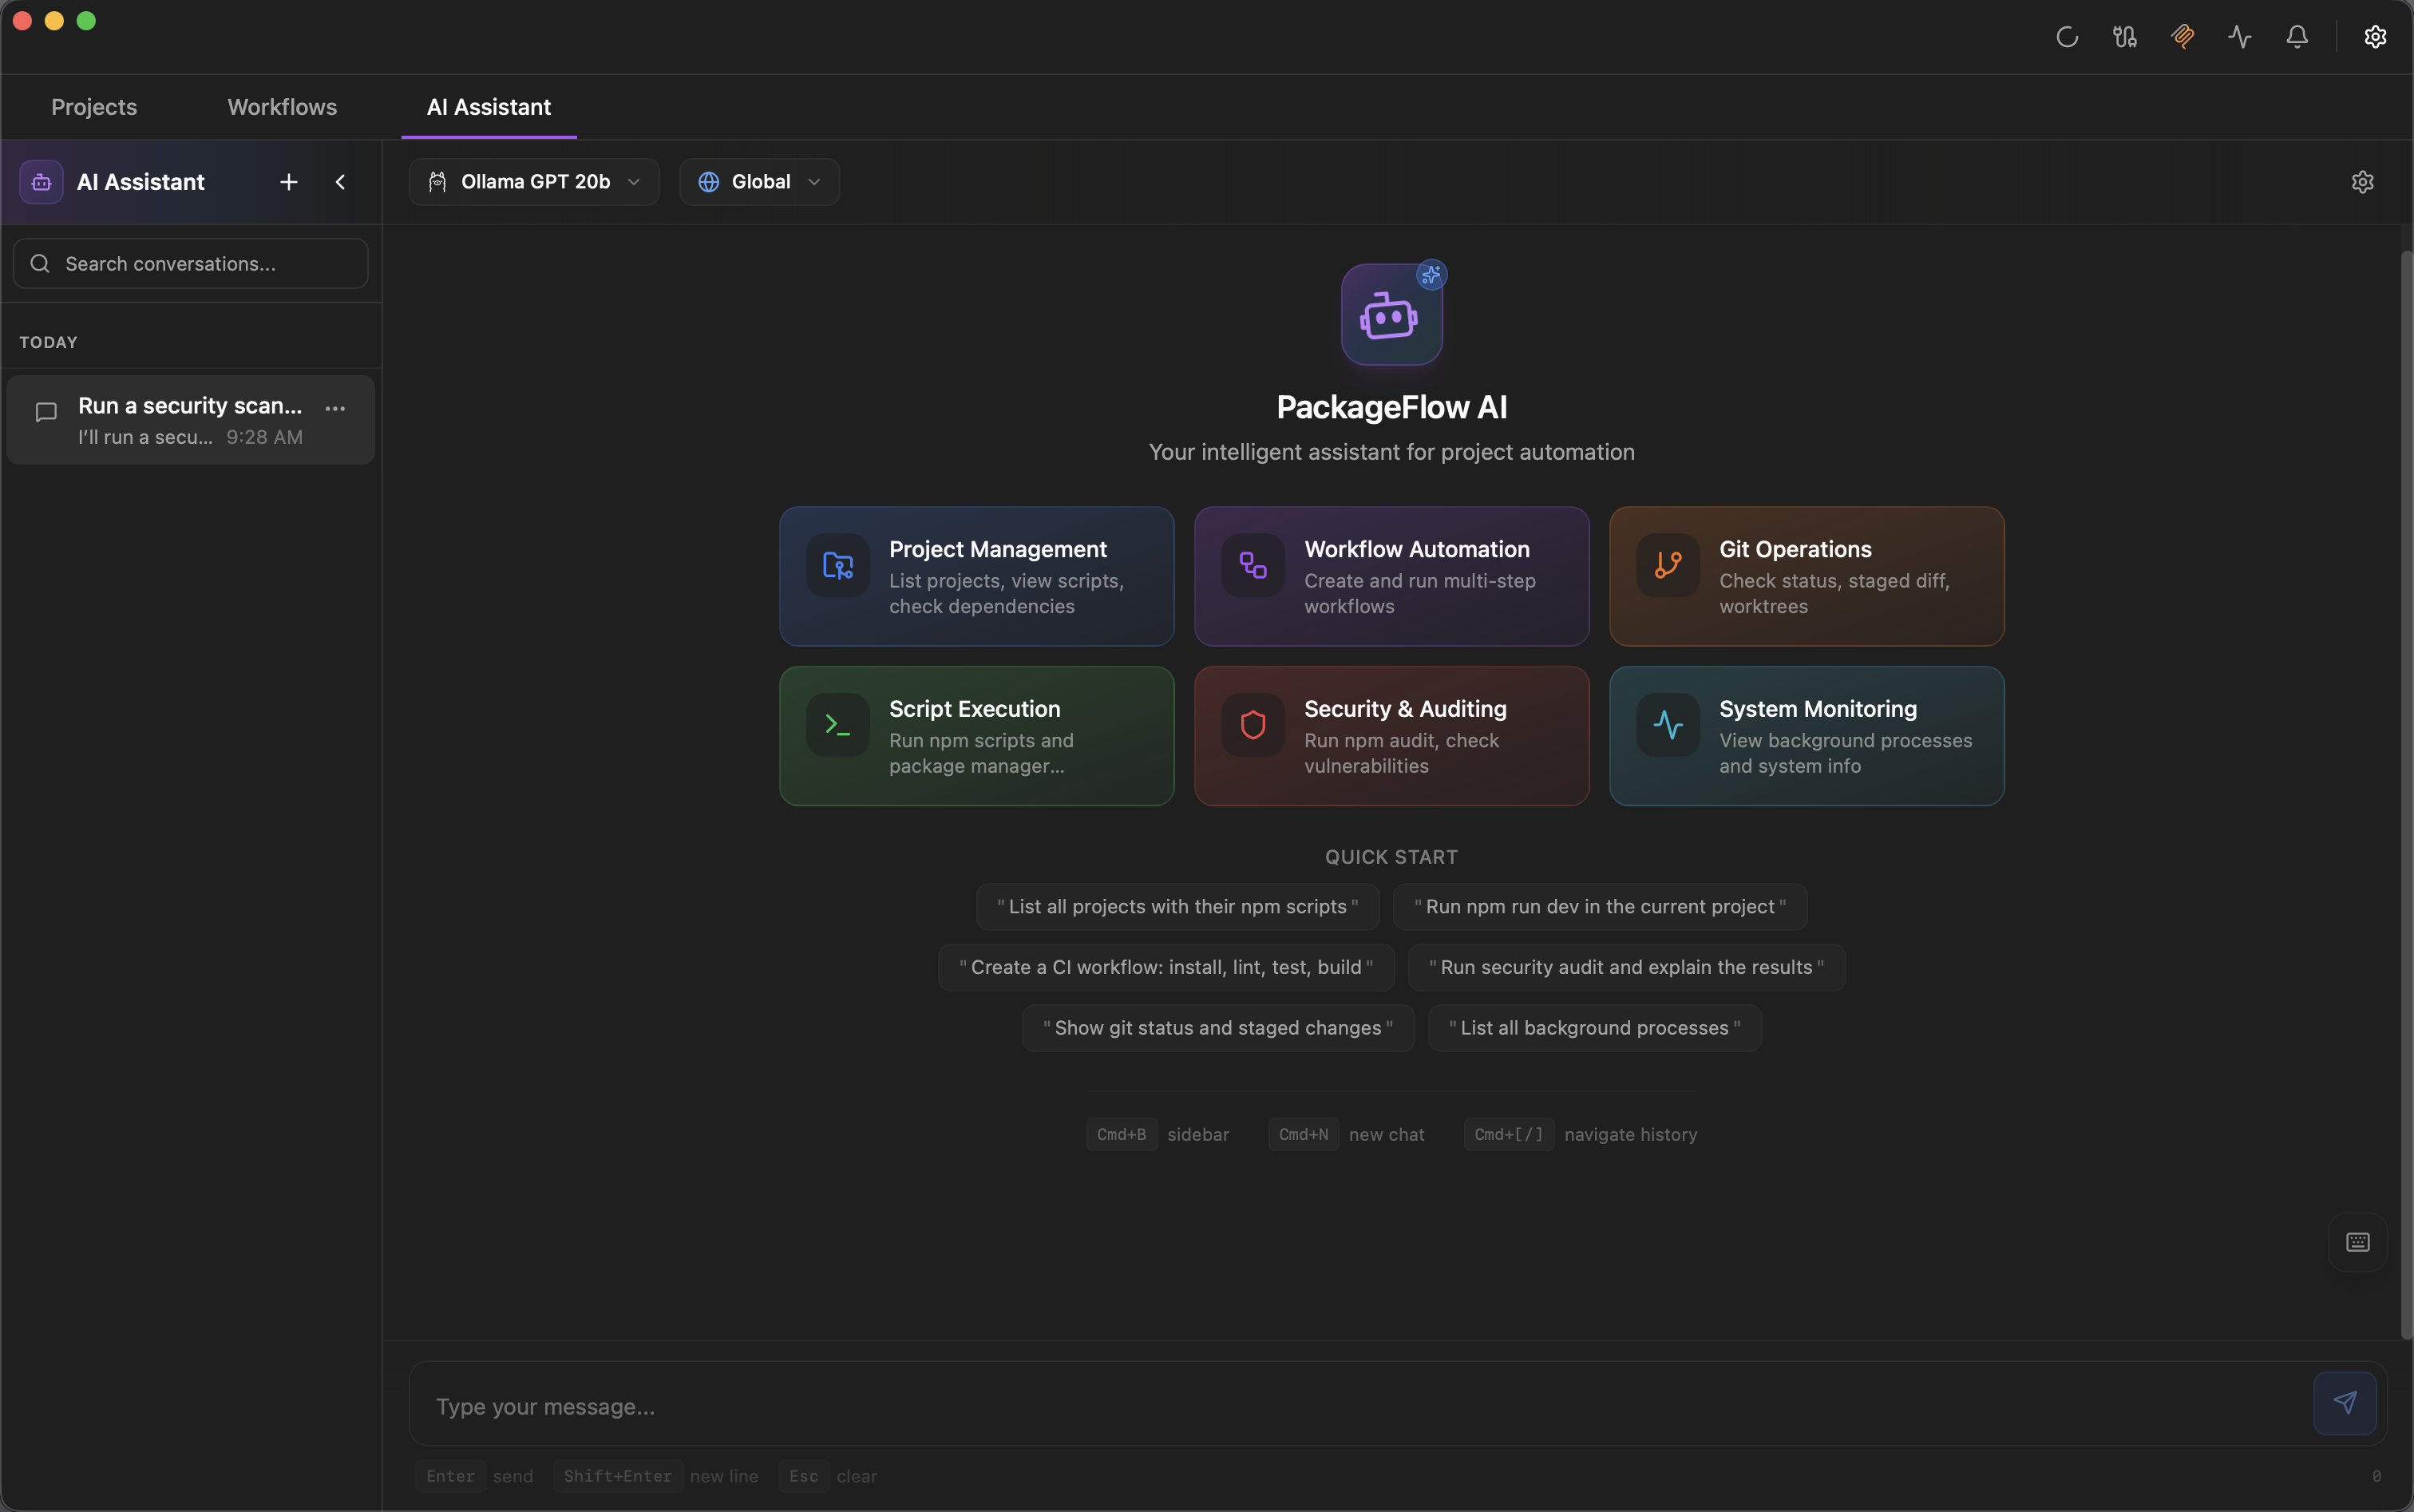Open the notifications bell icon
The width and height of the screenshot is (2414, 1512).
point(2296,37)
